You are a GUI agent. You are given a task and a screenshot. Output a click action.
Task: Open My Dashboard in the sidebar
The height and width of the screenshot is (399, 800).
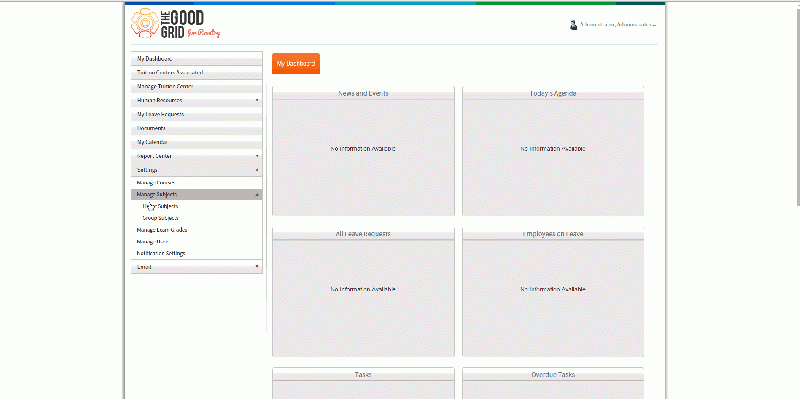click(196, 59)
